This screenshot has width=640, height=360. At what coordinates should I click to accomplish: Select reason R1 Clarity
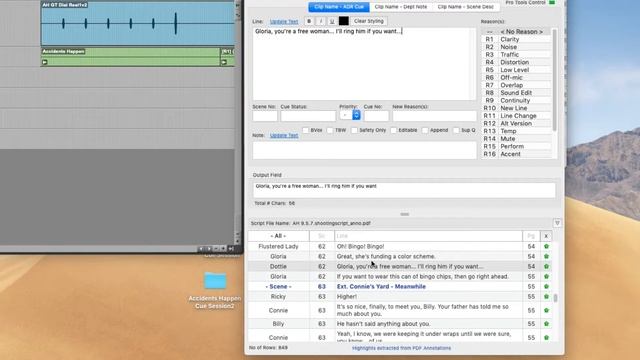pyautogui.click(x=516, y=39)
